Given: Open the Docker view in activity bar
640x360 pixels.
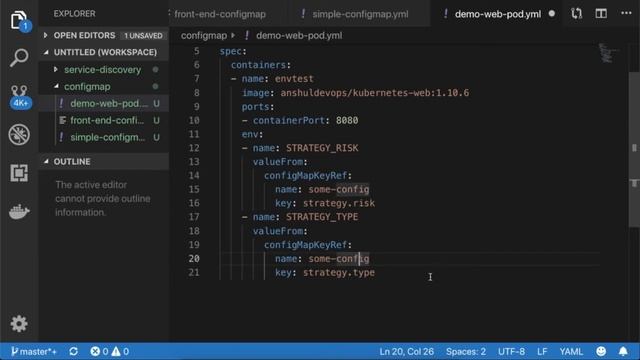Looking at the screenshot, I should (19, 211).
